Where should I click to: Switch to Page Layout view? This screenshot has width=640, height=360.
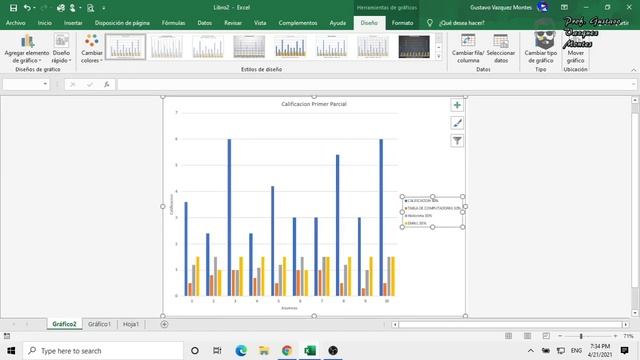pos(527,336)
